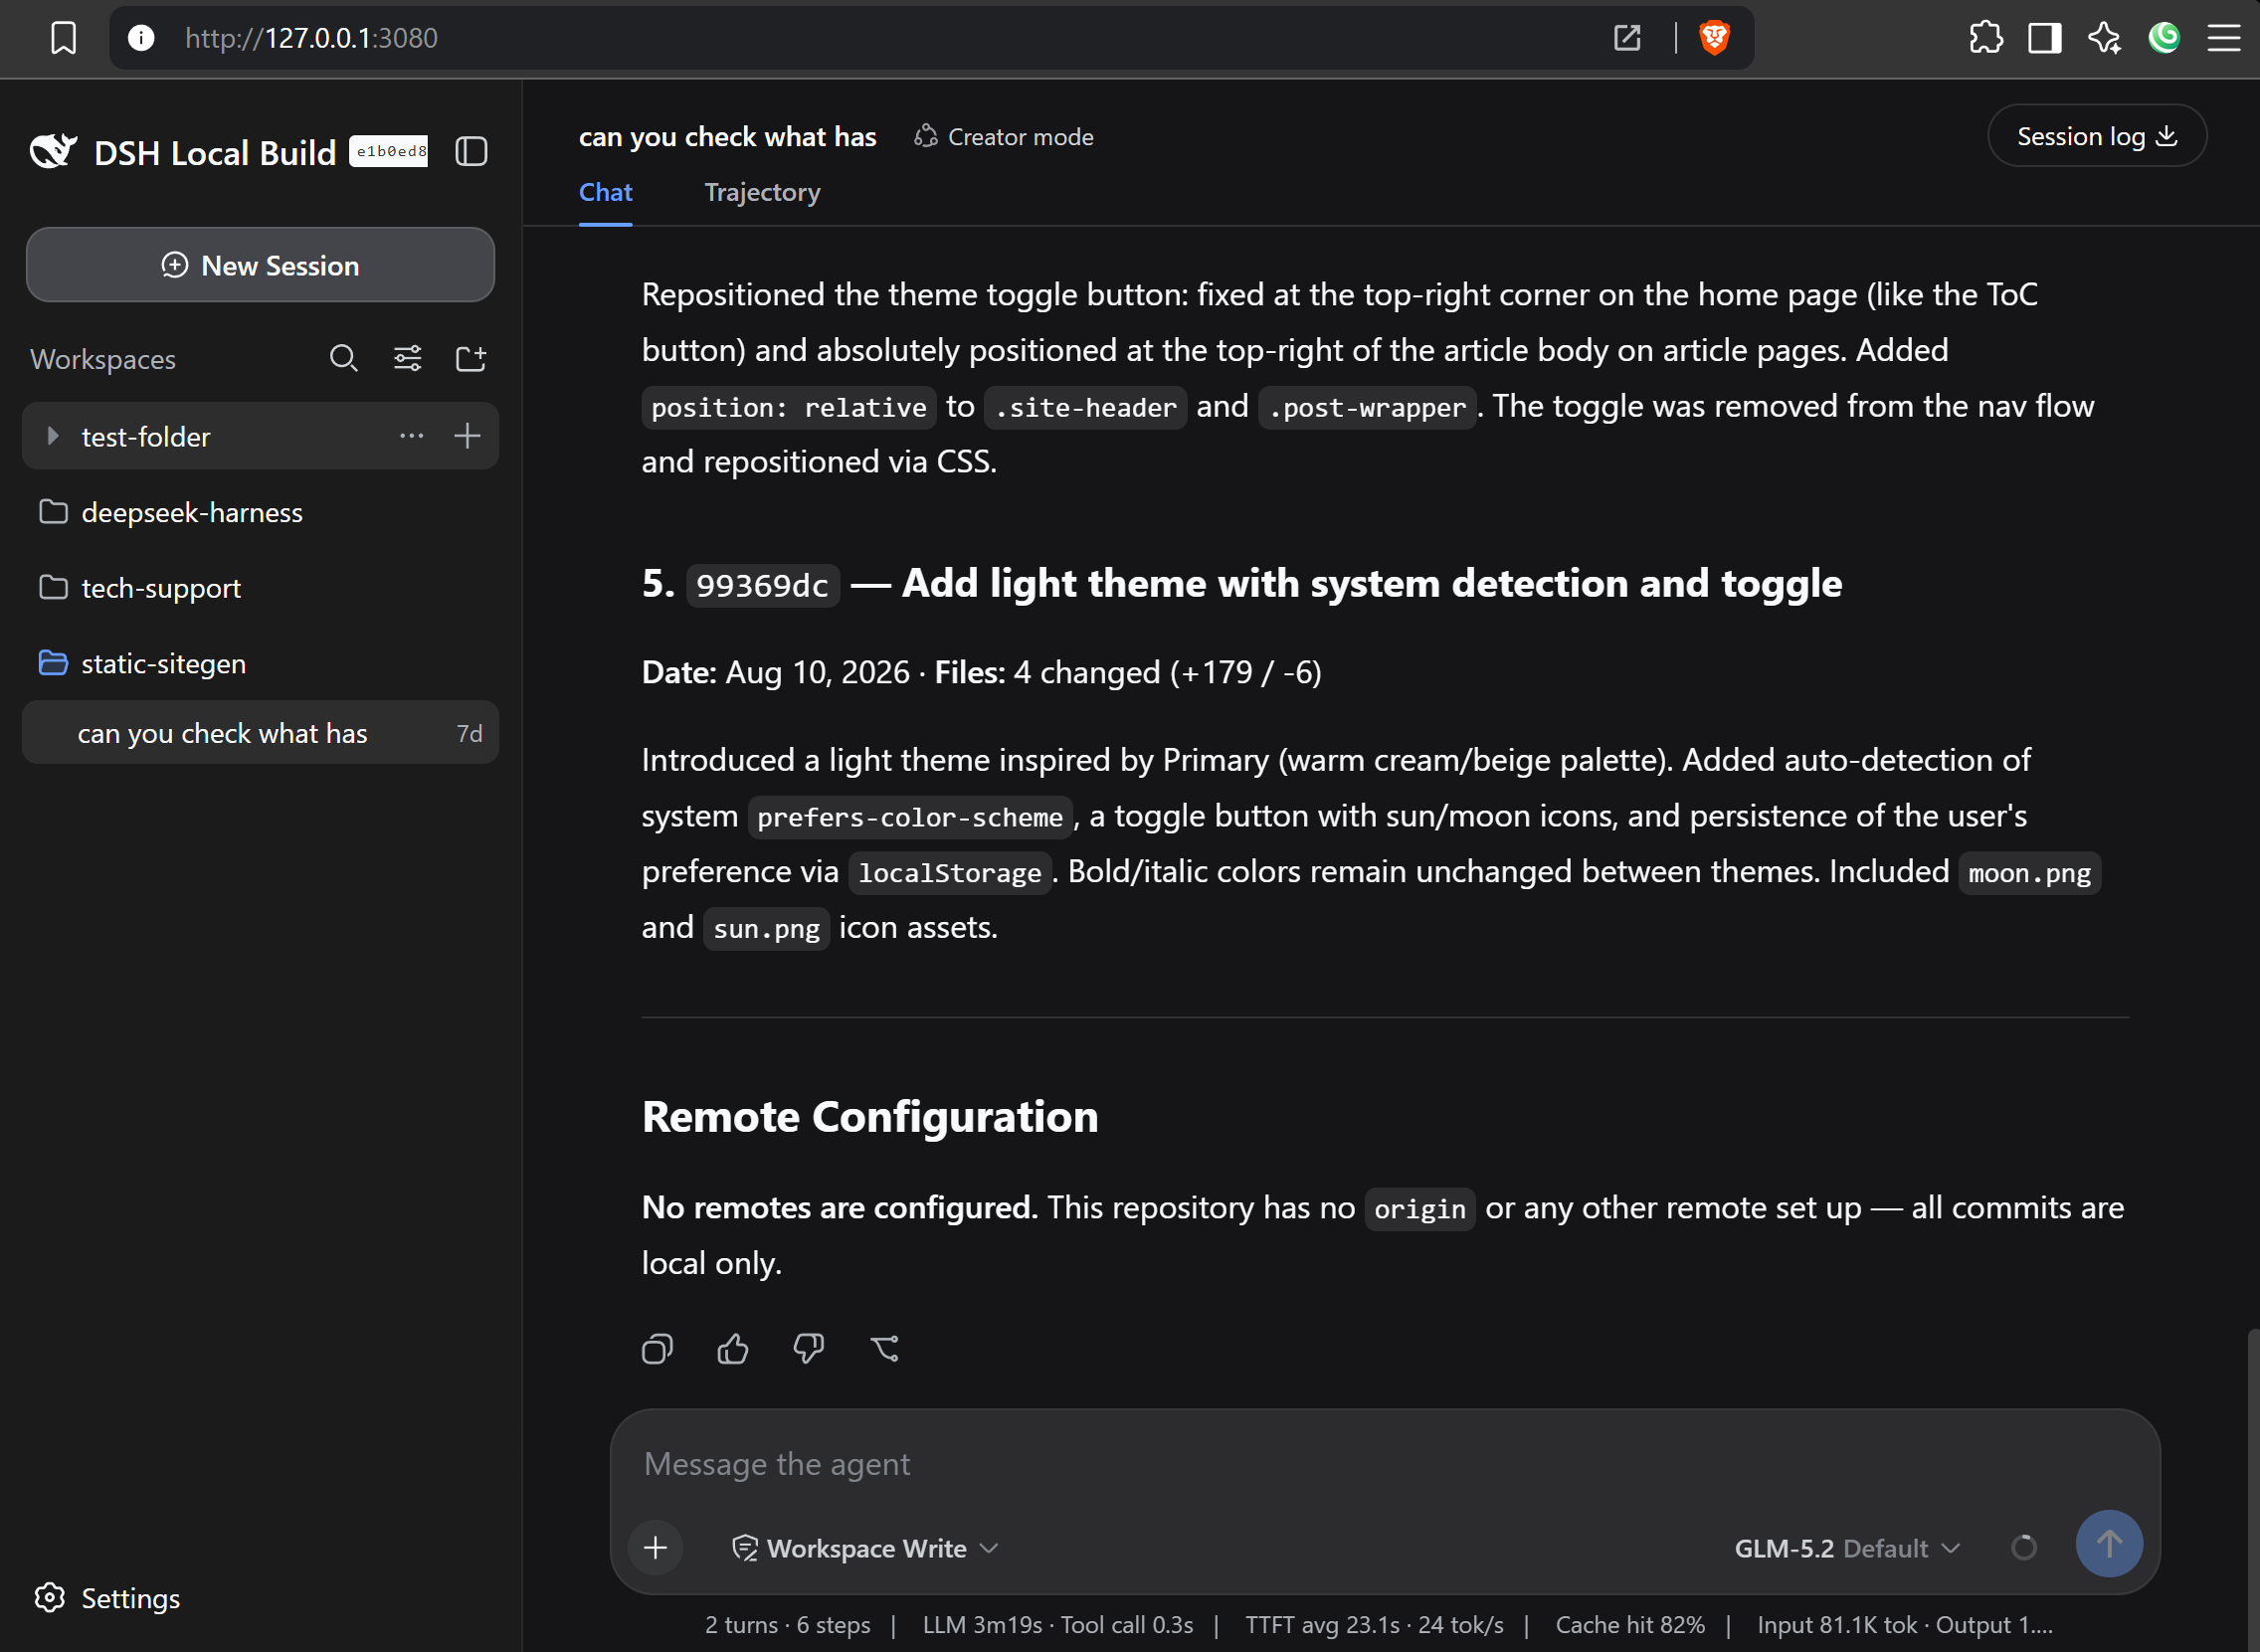
Task: Open Brave Shields lion icon
Action: point(1714,38)
